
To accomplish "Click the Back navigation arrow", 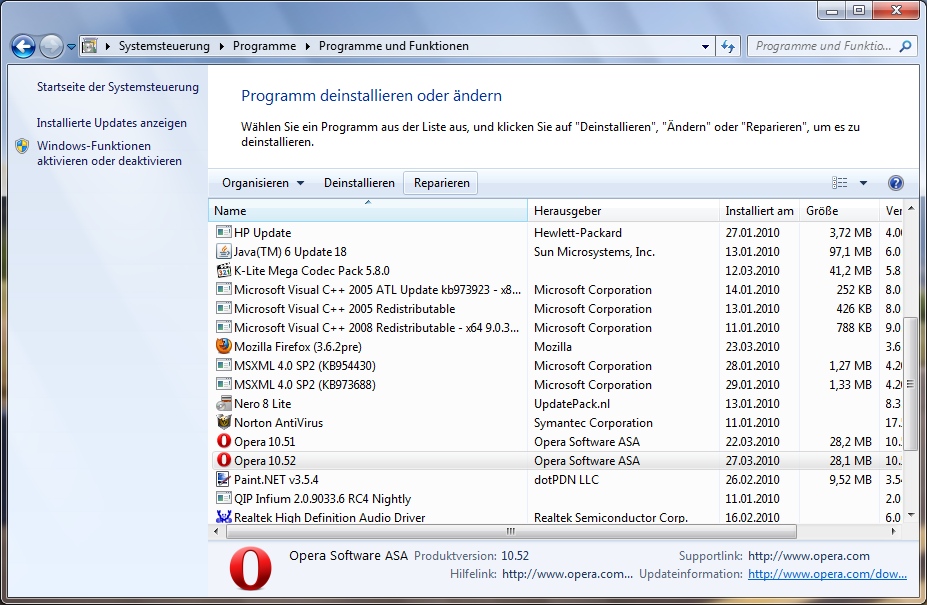I will [24, 46].
